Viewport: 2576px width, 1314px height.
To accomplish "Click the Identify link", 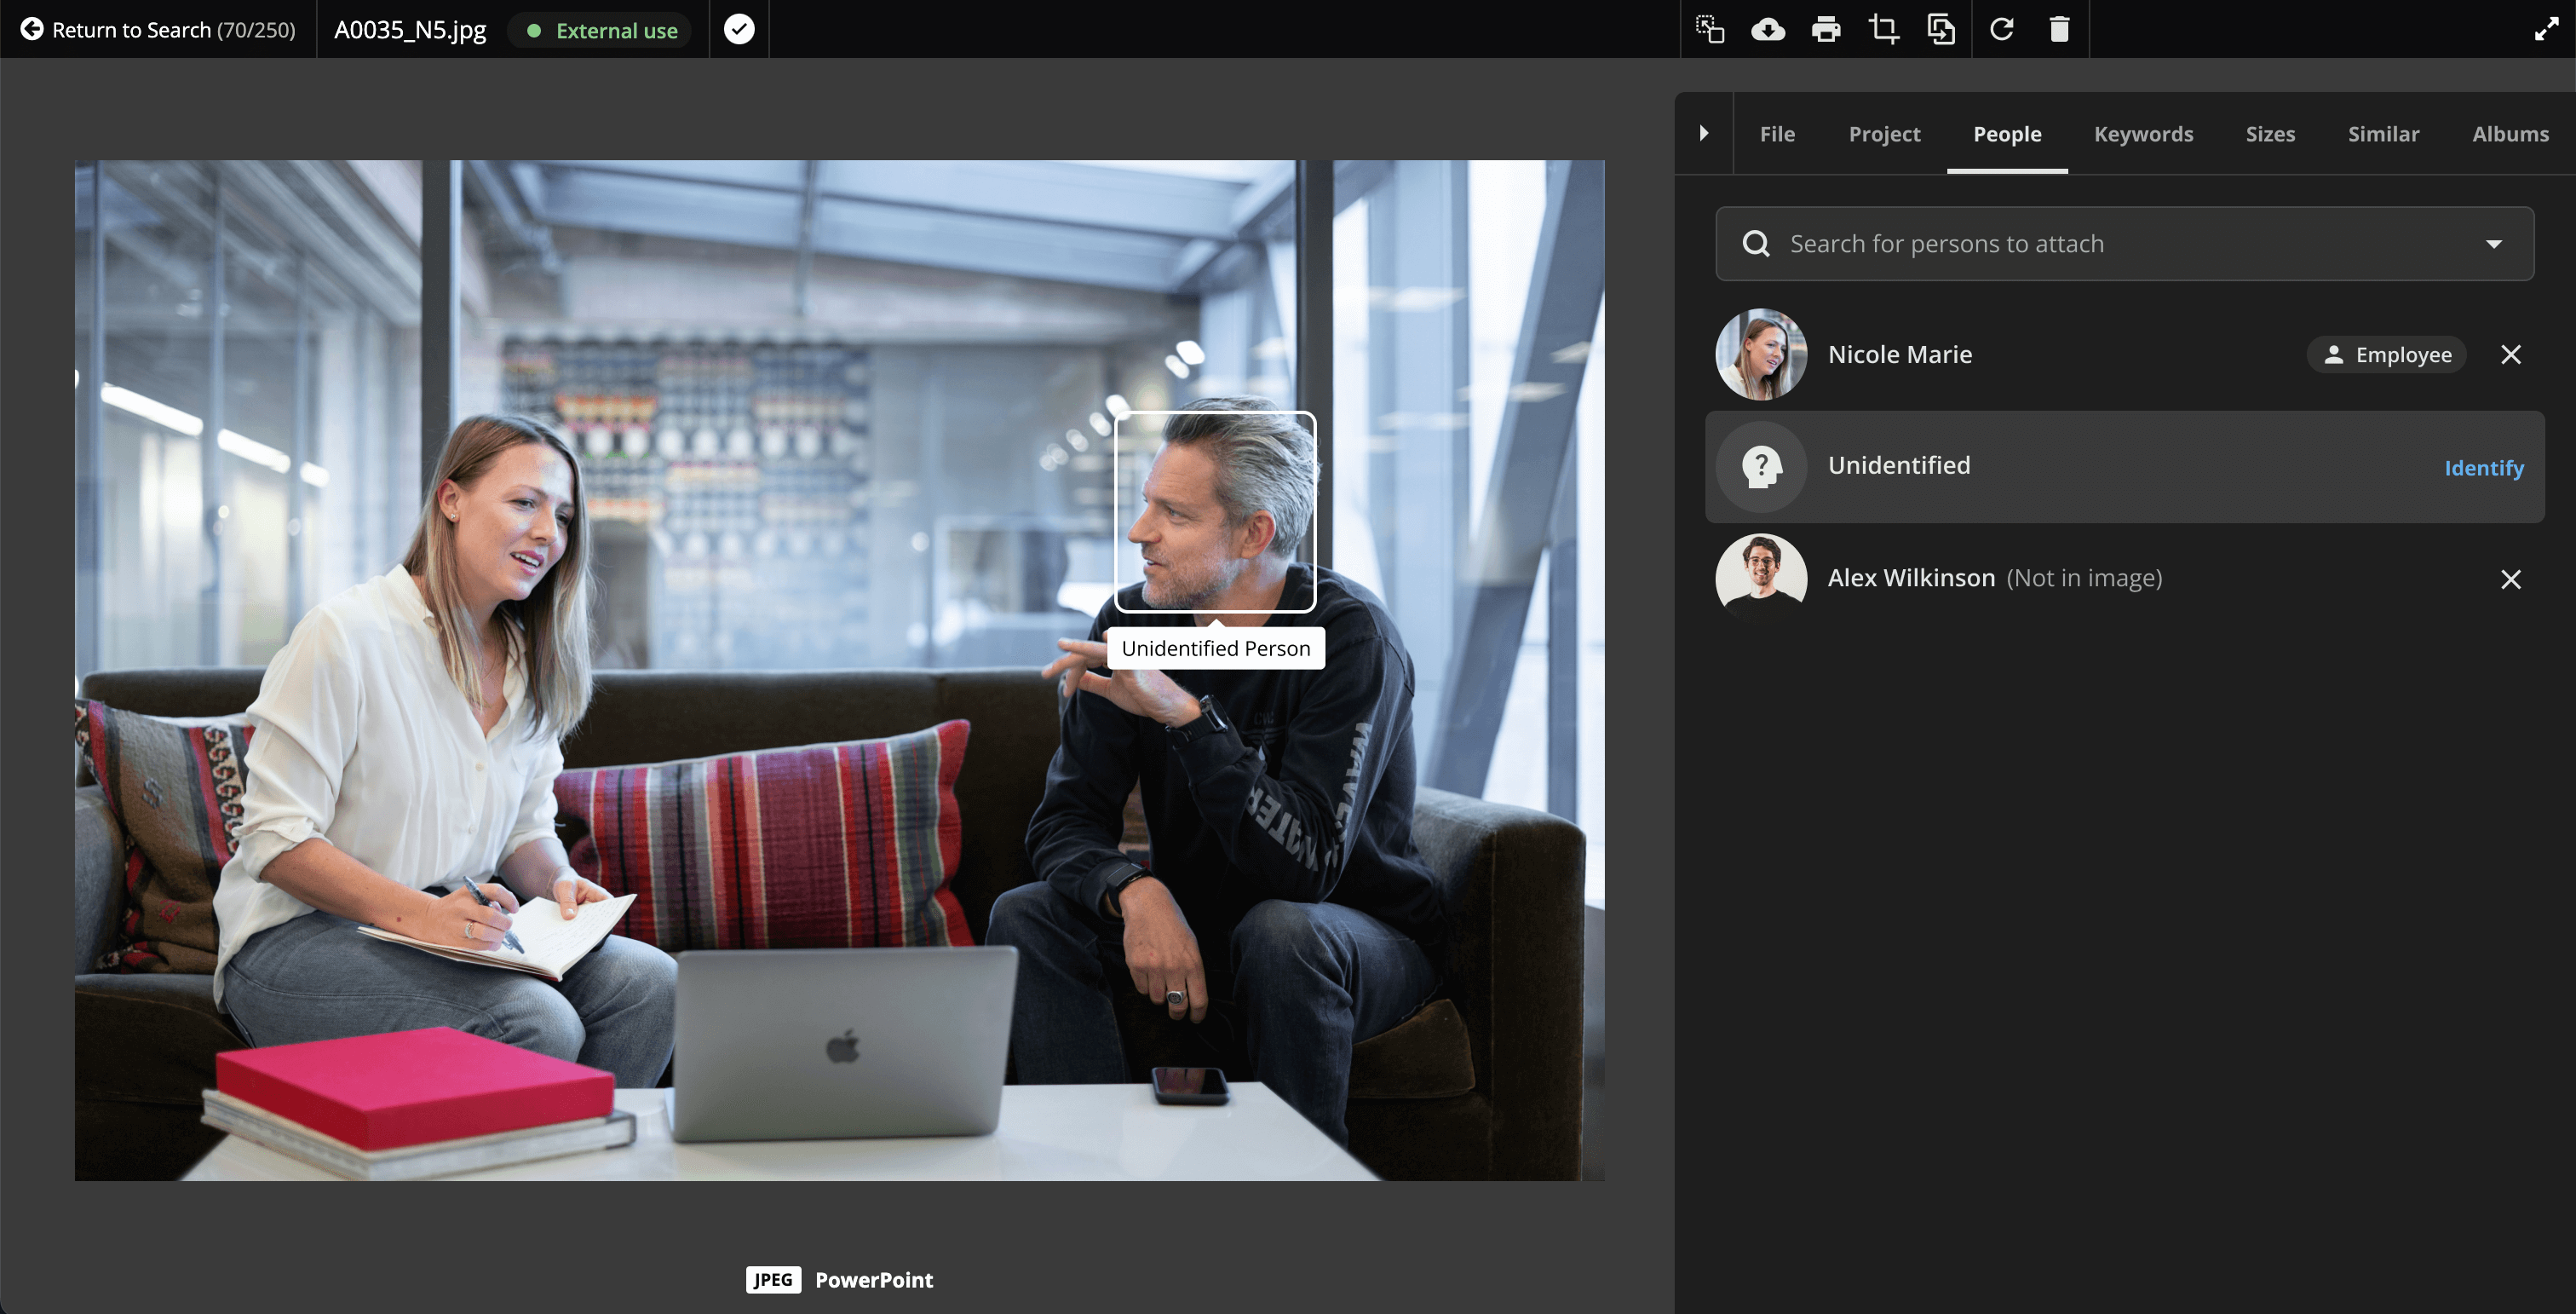I will pyautogui.click(x=2484, y=467).
